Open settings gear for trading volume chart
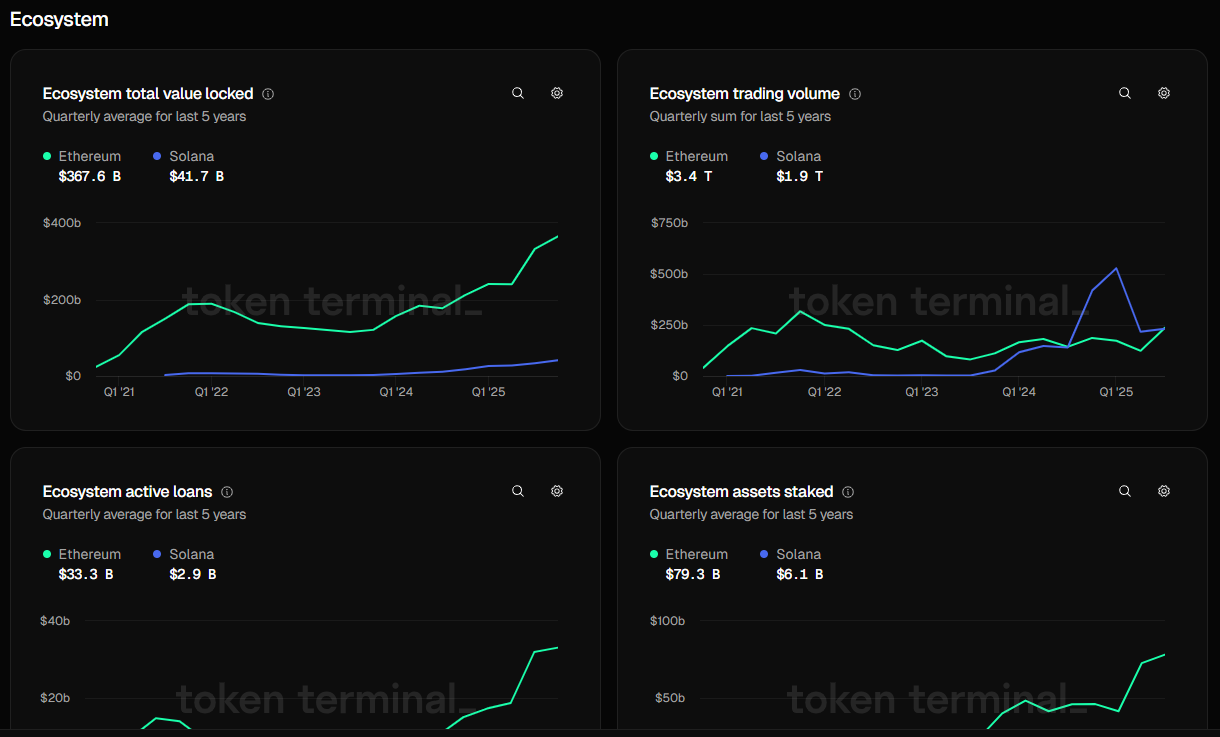 pyautogui.click(x=1164, y=93)
